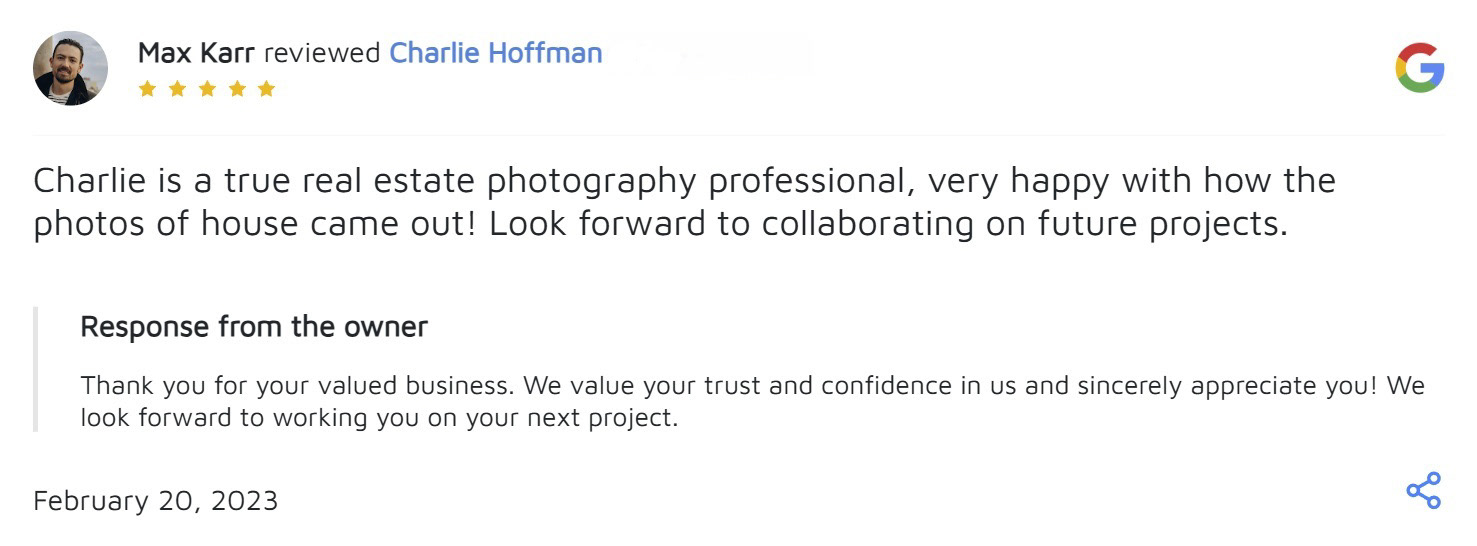Click the fourth gold rating star

237,89
